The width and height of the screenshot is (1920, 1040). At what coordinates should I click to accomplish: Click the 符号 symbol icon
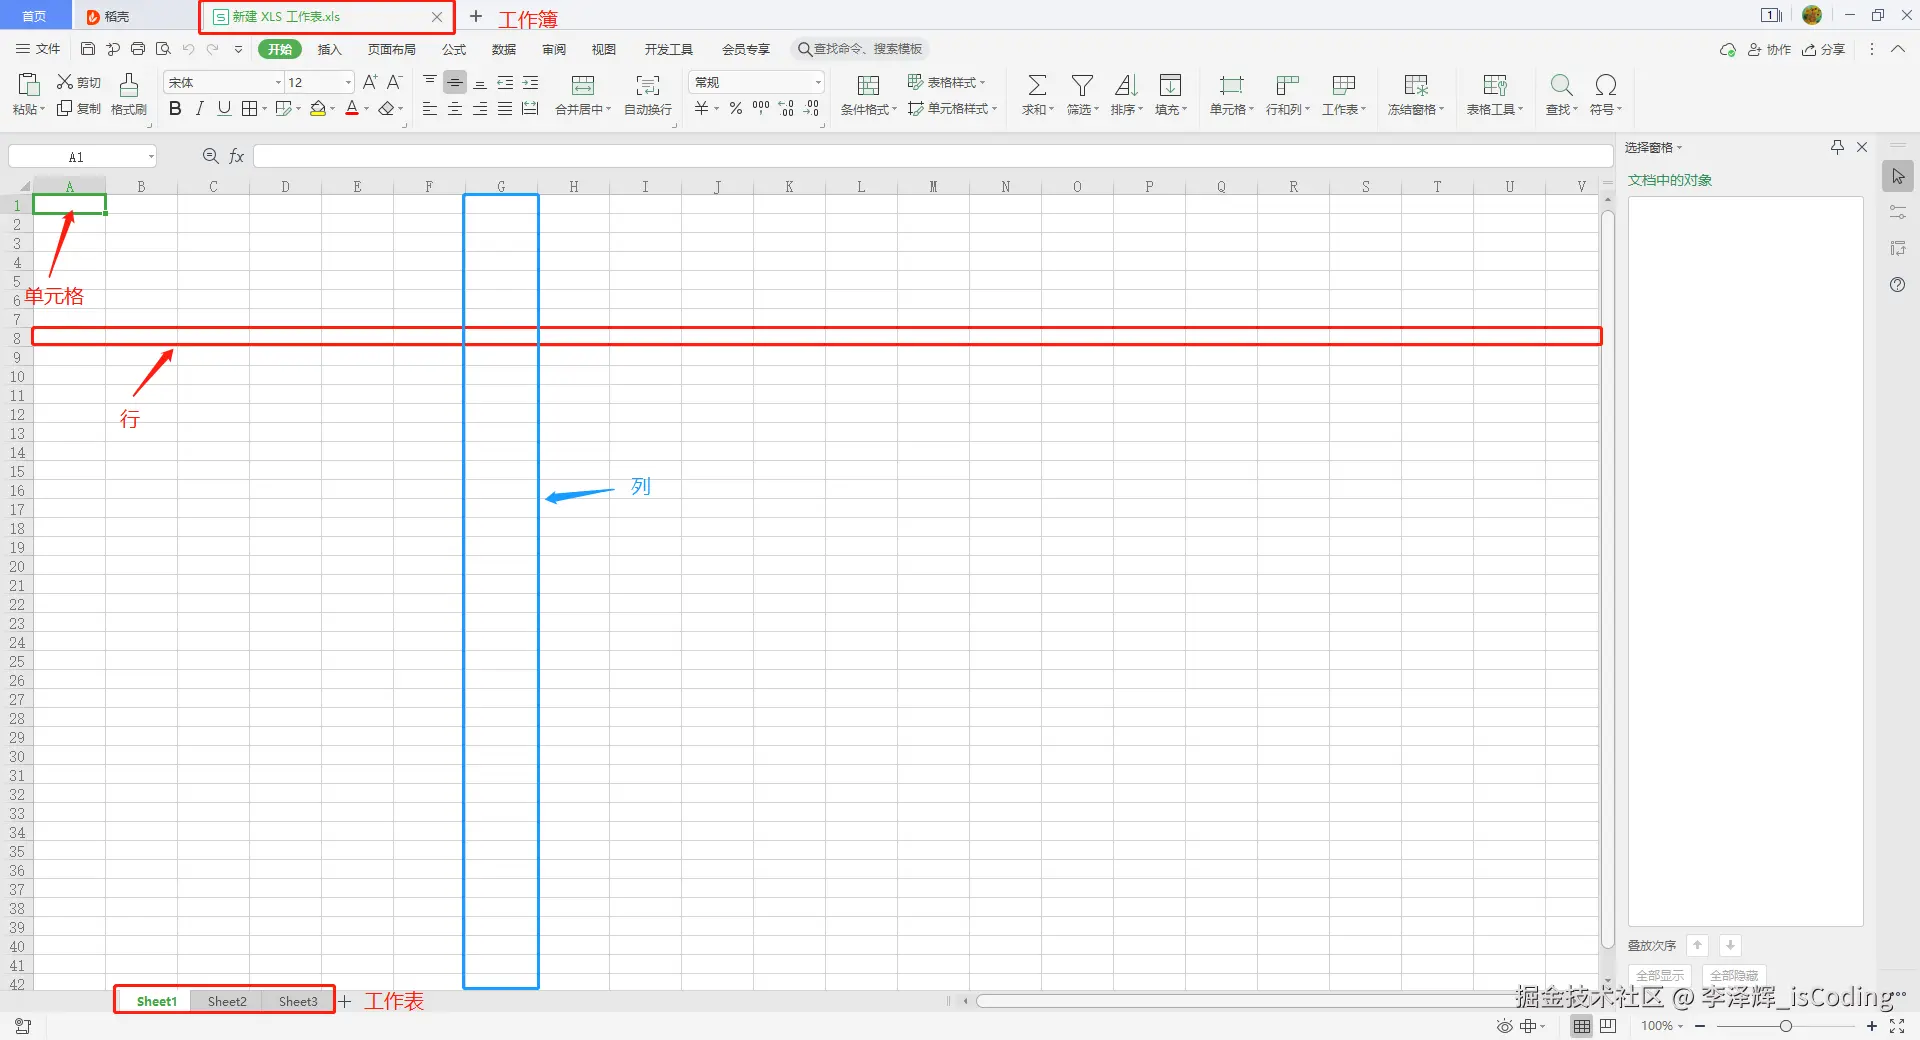coord(1605,85)
